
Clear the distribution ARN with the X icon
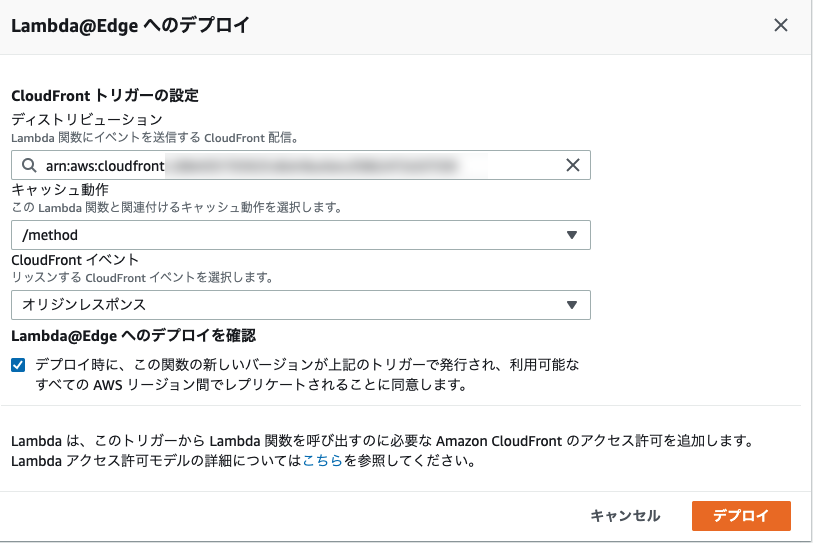click(572, 165)
